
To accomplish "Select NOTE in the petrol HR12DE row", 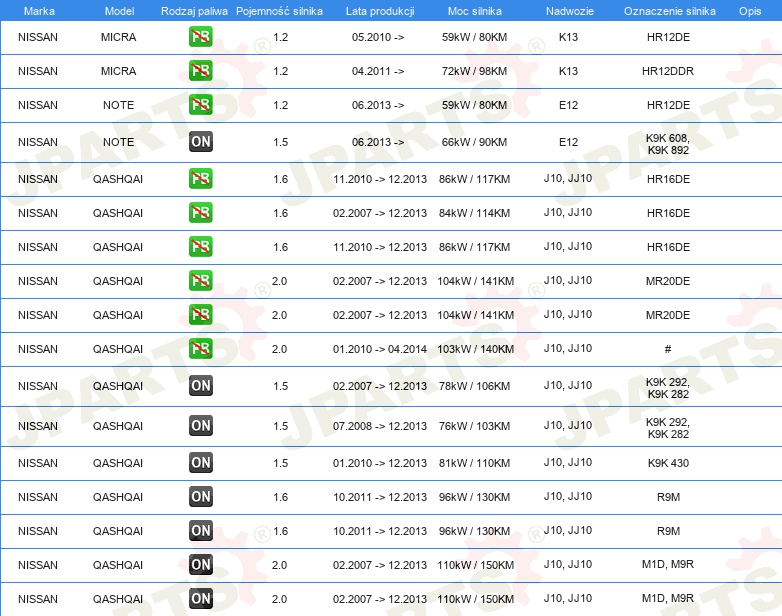I will 118,105.
